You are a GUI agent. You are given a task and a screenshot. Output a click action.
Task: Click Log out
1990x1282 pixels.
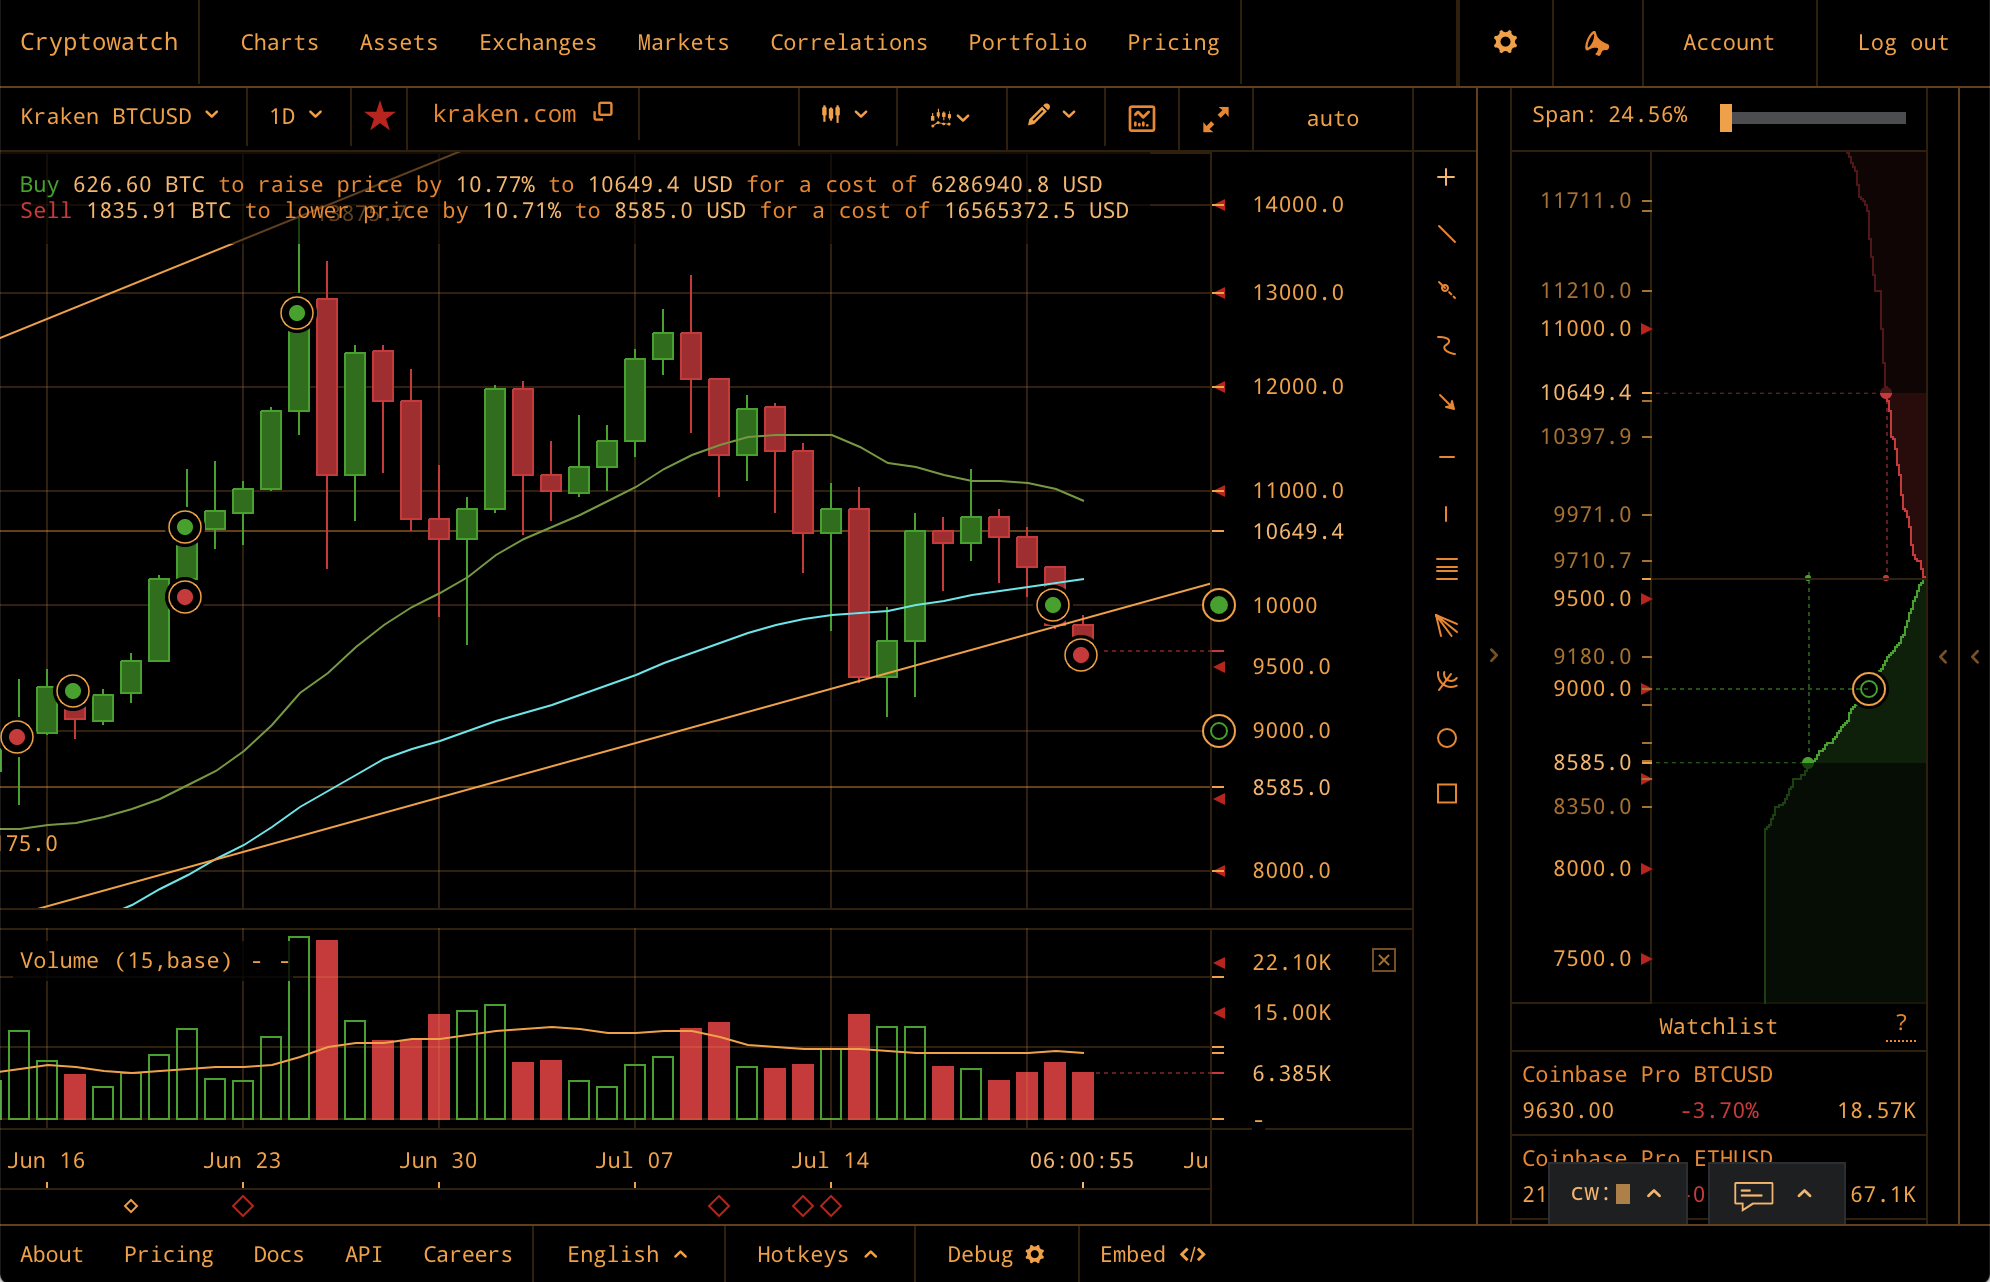[1903, 43]
